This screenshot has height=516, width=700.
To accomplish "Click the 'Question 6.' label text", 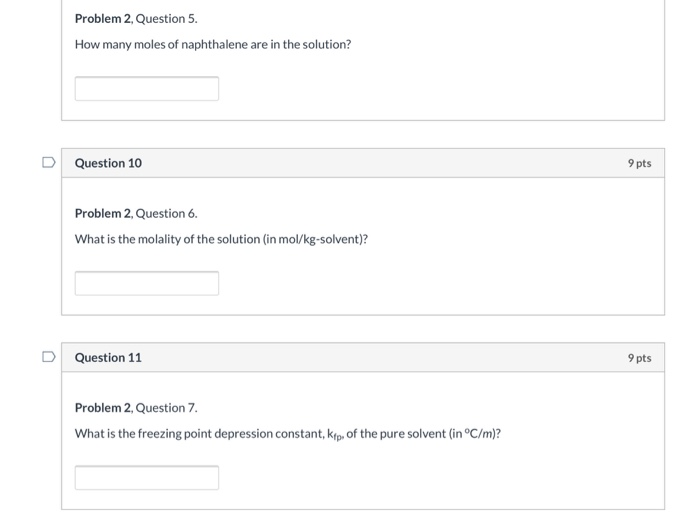I will tap(166, 213).
